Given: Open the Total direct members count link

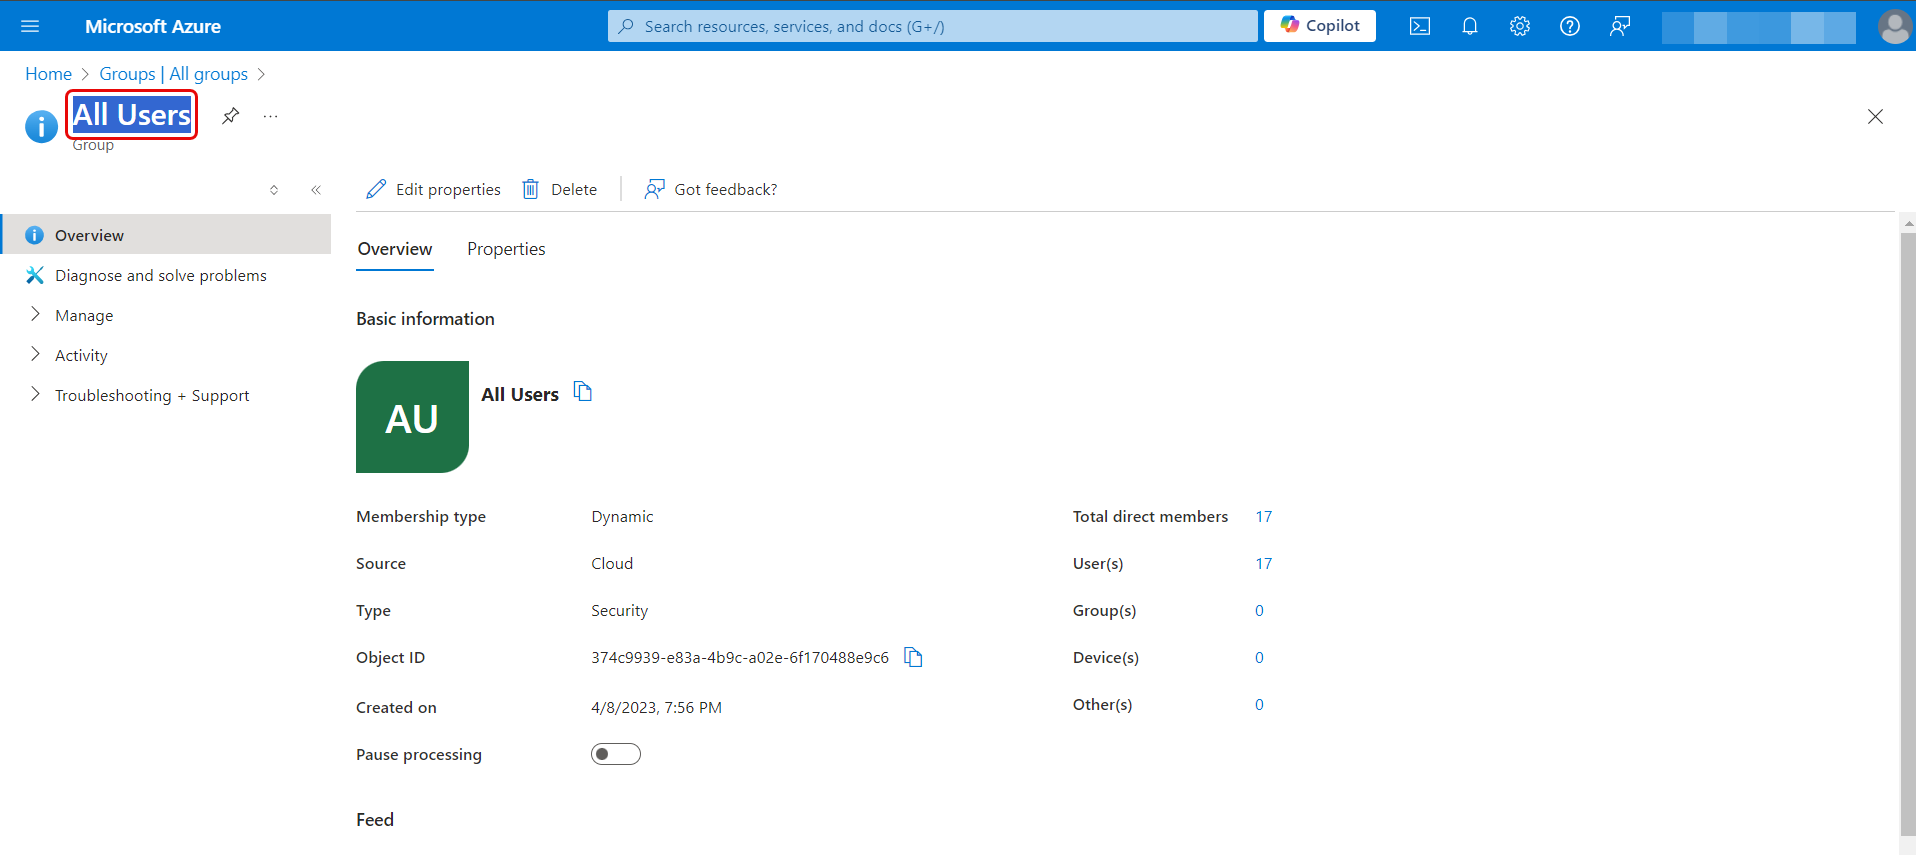Looking at the screenshot, I should 1263,516.
